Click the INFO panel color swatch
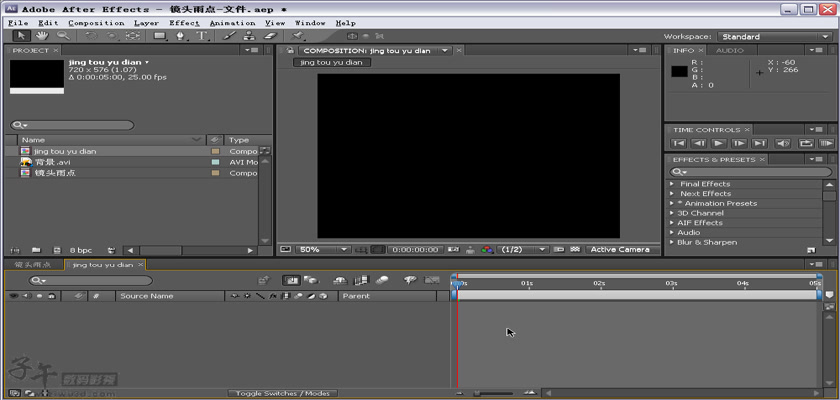This screenshot has width=840, height=400. [x=680, y=71]
